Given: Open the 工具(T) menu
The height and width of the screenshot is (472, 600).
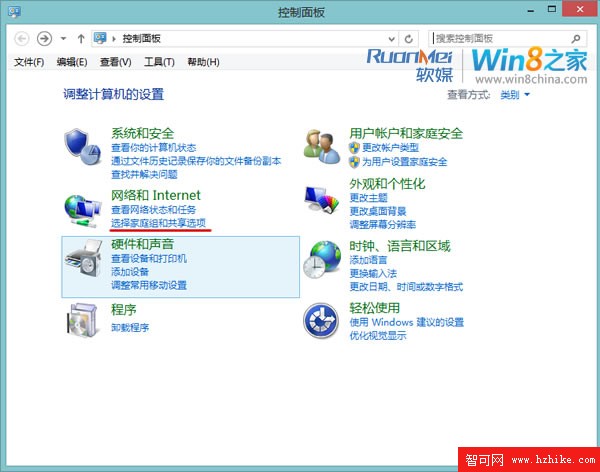Looking at the screenshot, I should click(x=159, y=62).
